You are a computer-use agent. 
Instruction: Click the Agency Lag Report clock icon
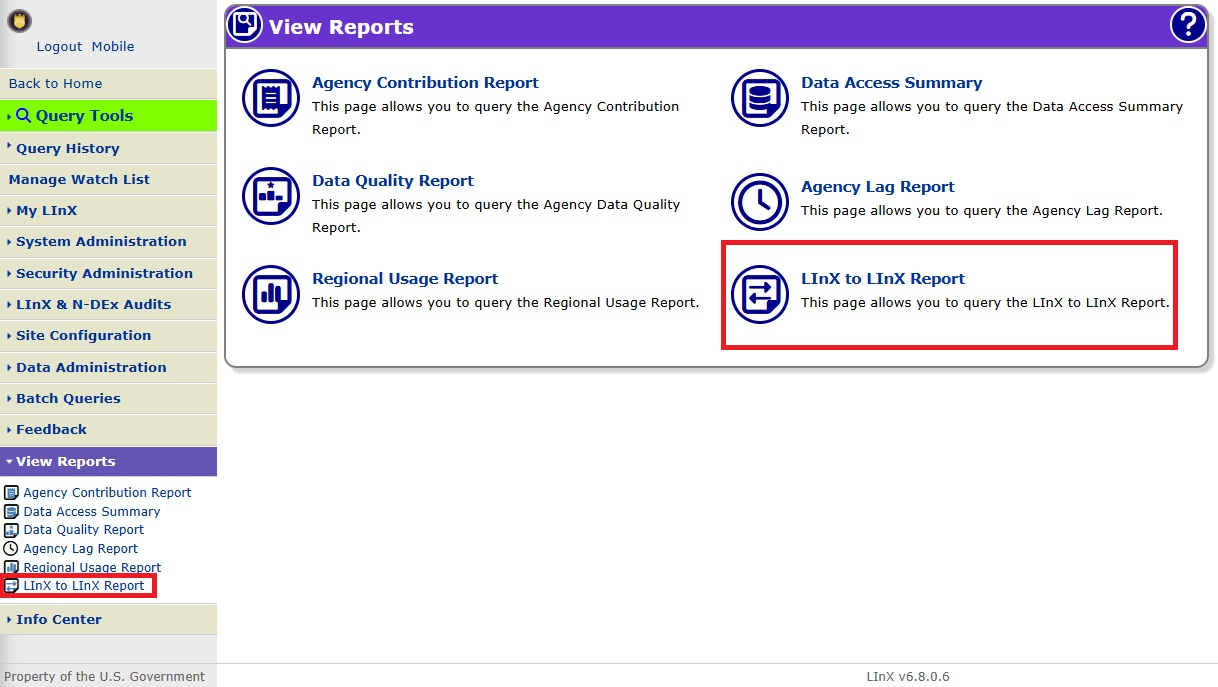coord(760,202)
